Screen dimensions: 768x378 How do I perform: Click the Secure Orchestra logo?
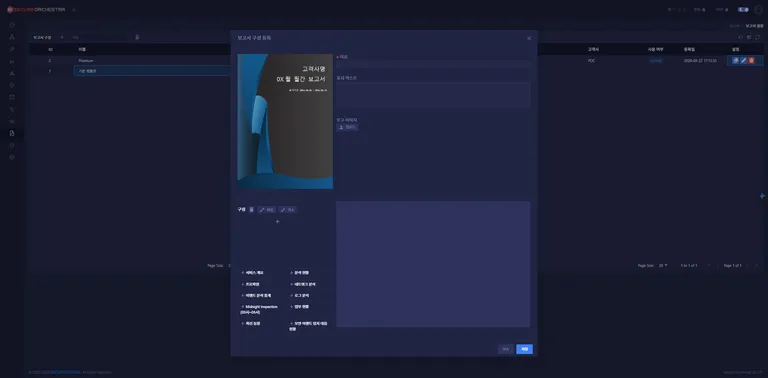[x=36, y=10]
